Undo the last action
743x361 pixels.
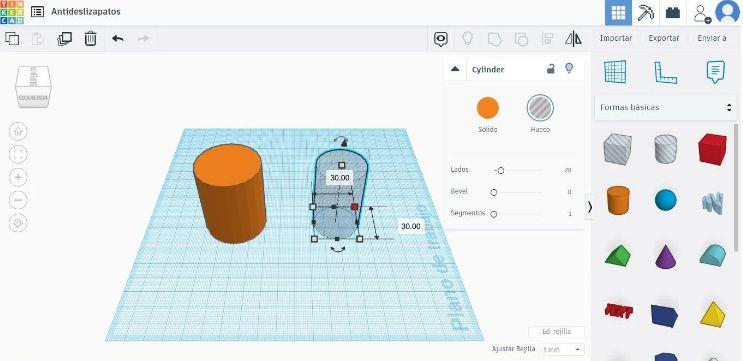(x=118, y=38)
